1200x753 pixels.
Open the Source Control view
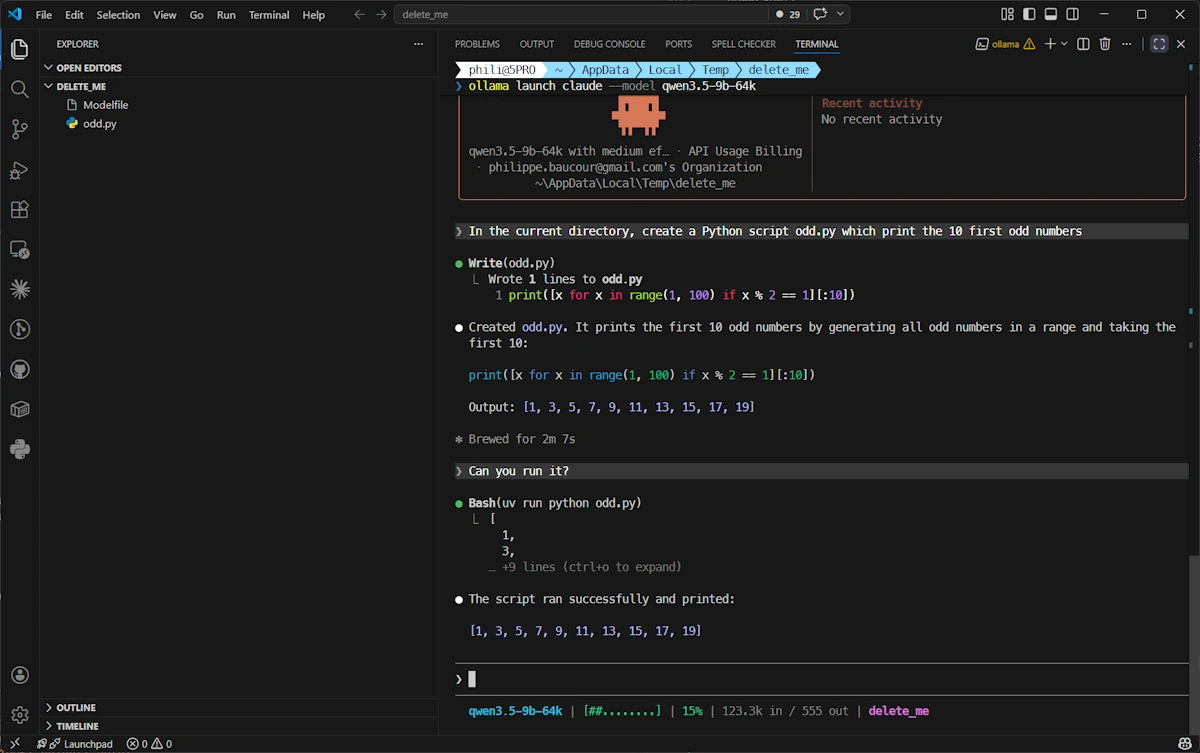tap(19, 129)
